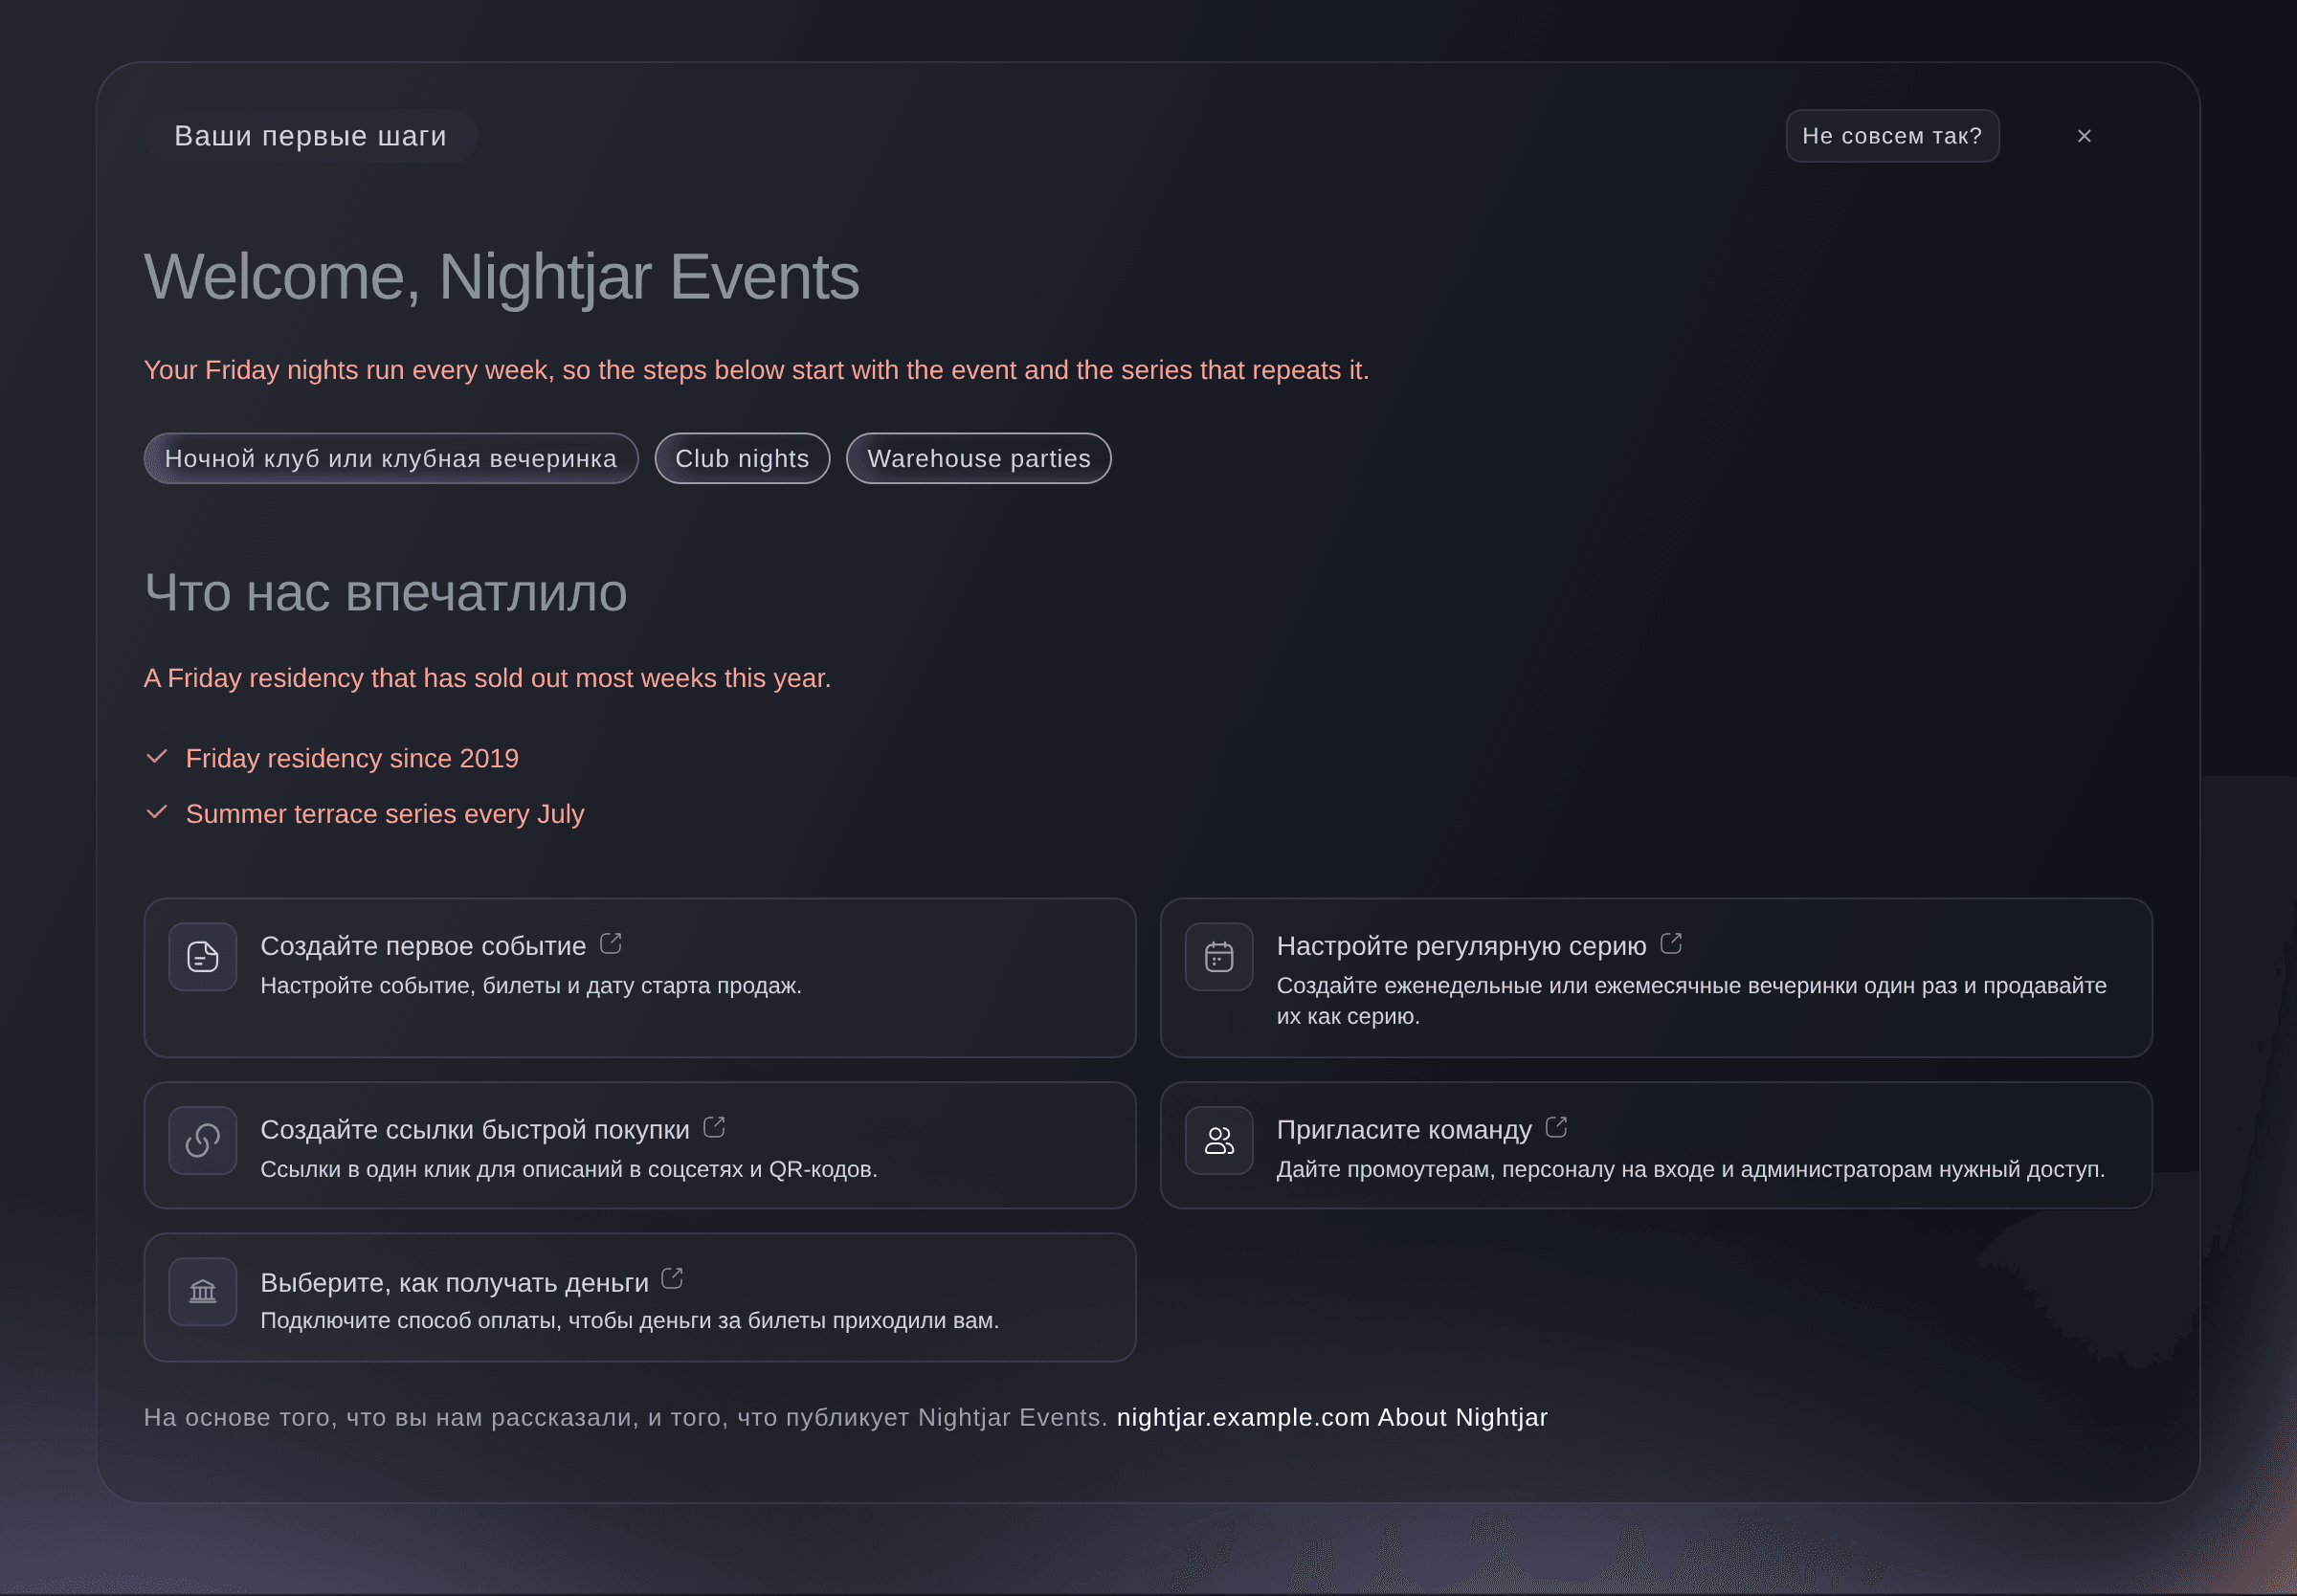Viewport: 2297px width, 1596px height.
Task: Open the About Nightjar link
Action: [x=1463, y=1417]
